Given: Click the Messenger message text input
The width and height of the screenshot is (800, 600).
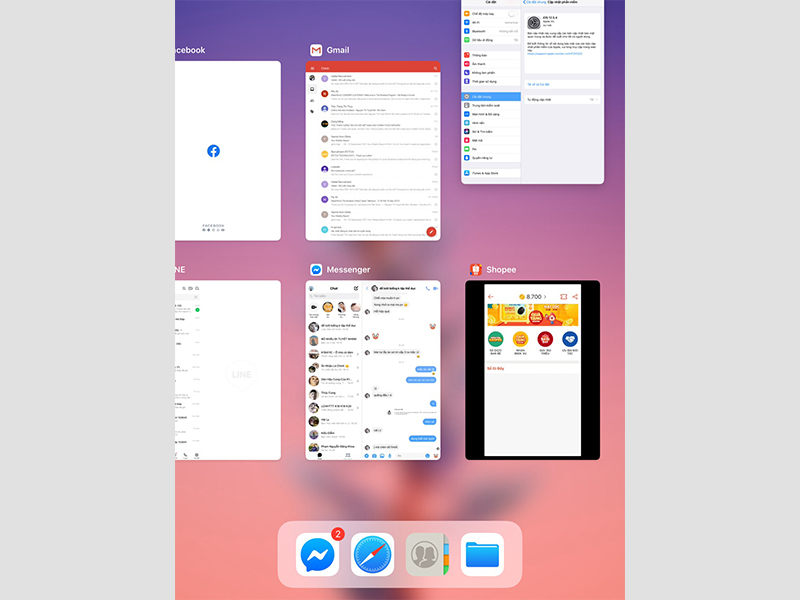Looking at the screenshot, I should coord(409,456).
